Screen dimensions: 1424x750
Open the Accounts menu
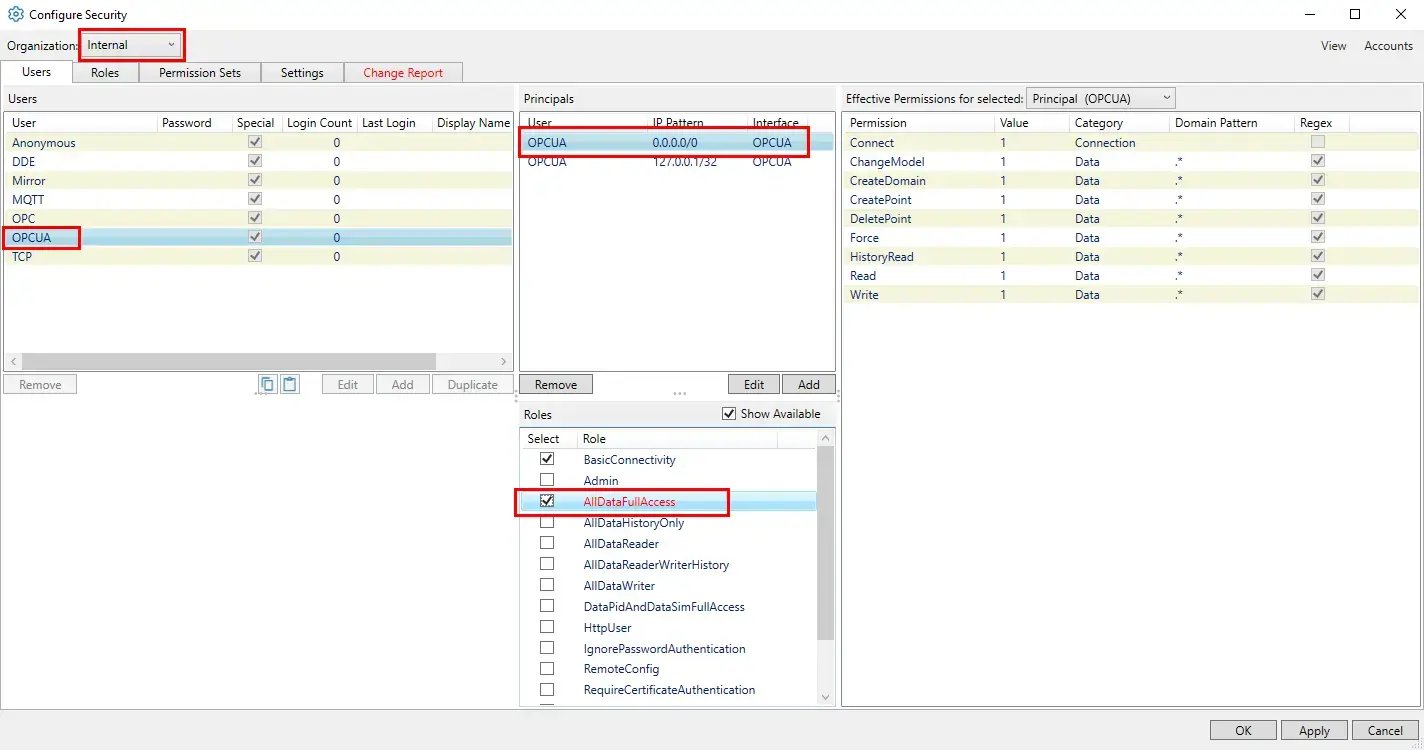click(1388, 45)
